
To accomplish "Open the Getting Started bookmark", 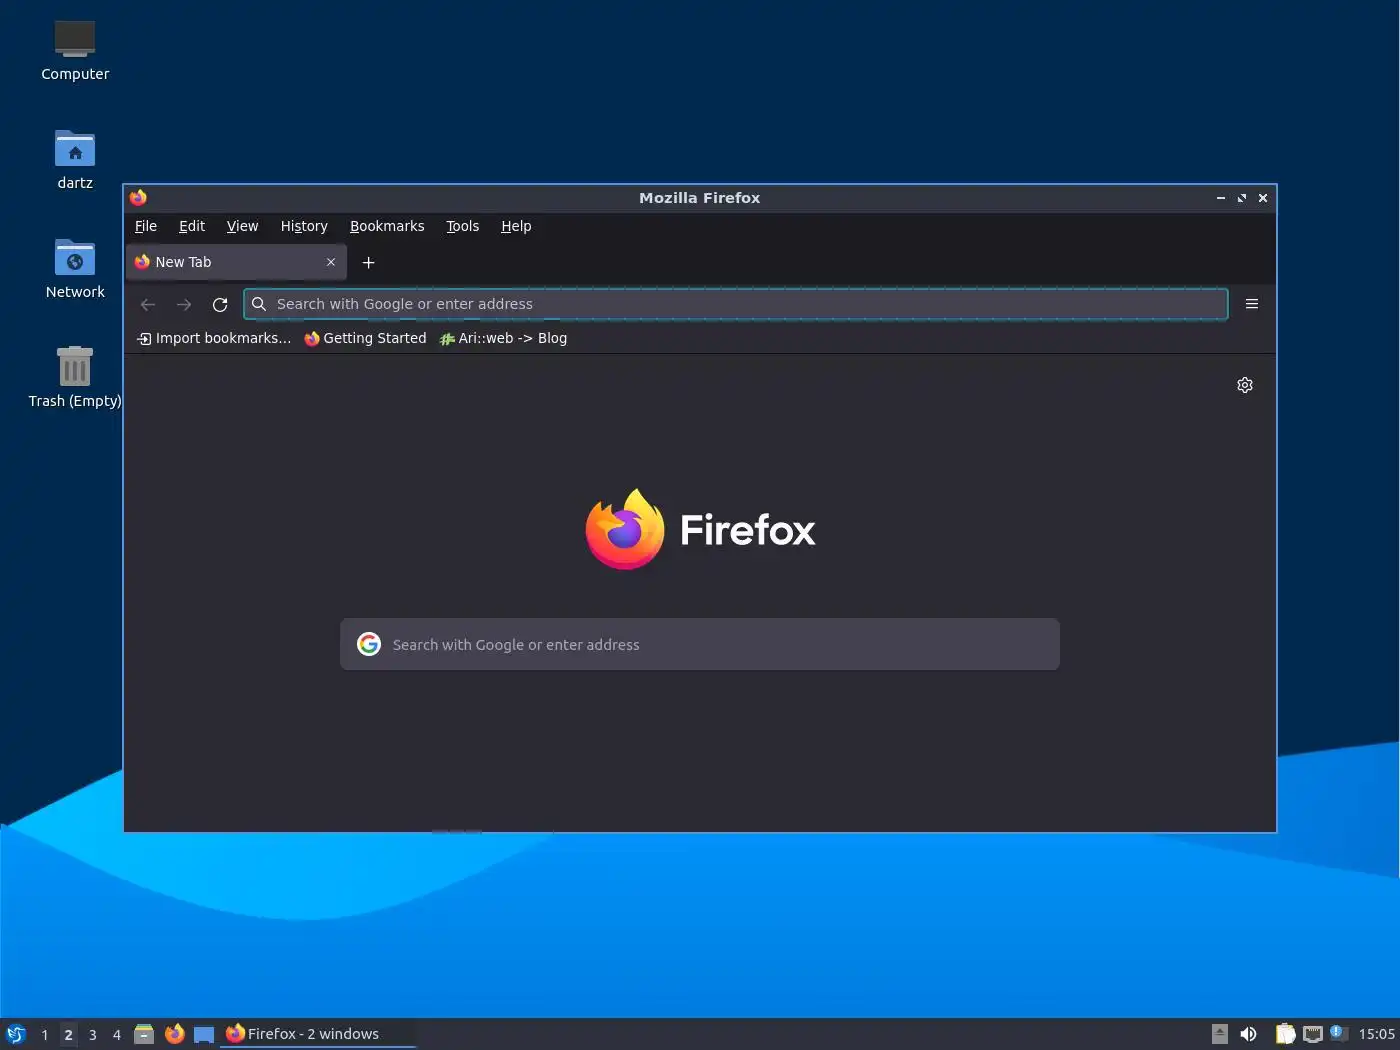I will 365,338.
